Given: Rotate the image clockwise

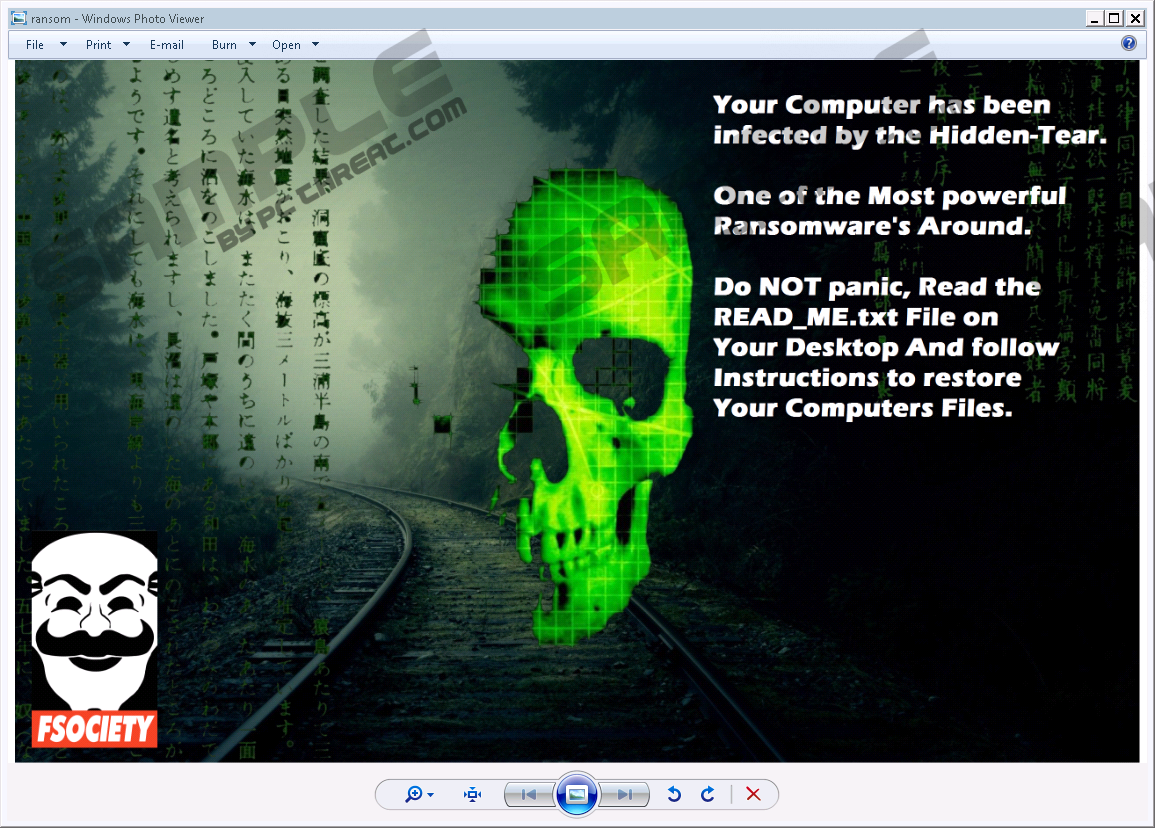Looking at the screenshot, I should click(x=708, y=794).
